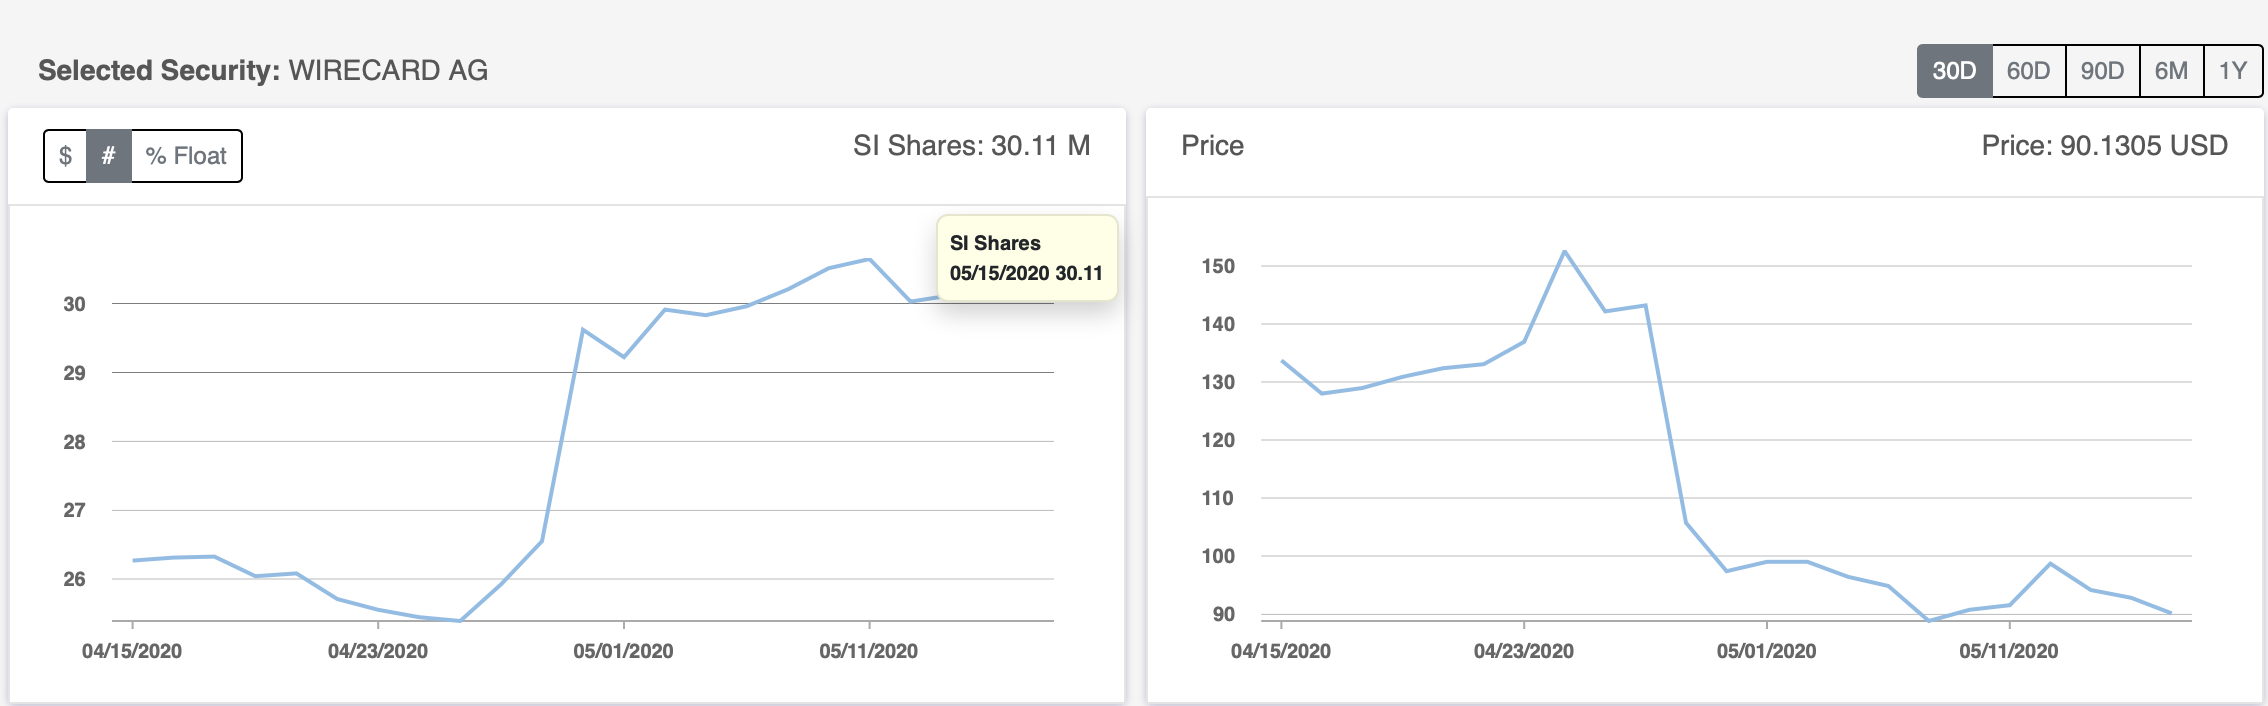Screen dimensions: 2268x706
Task: Click the 05/01/2020 label on SI chart
Action: 623,651
